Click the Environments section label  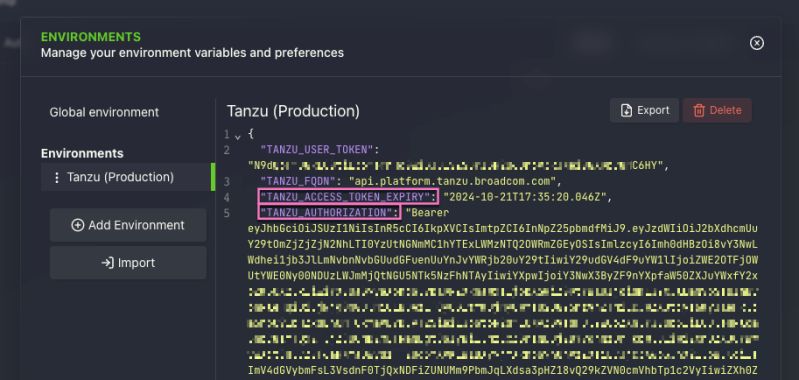pyautogui.click(x=82, y=153)
